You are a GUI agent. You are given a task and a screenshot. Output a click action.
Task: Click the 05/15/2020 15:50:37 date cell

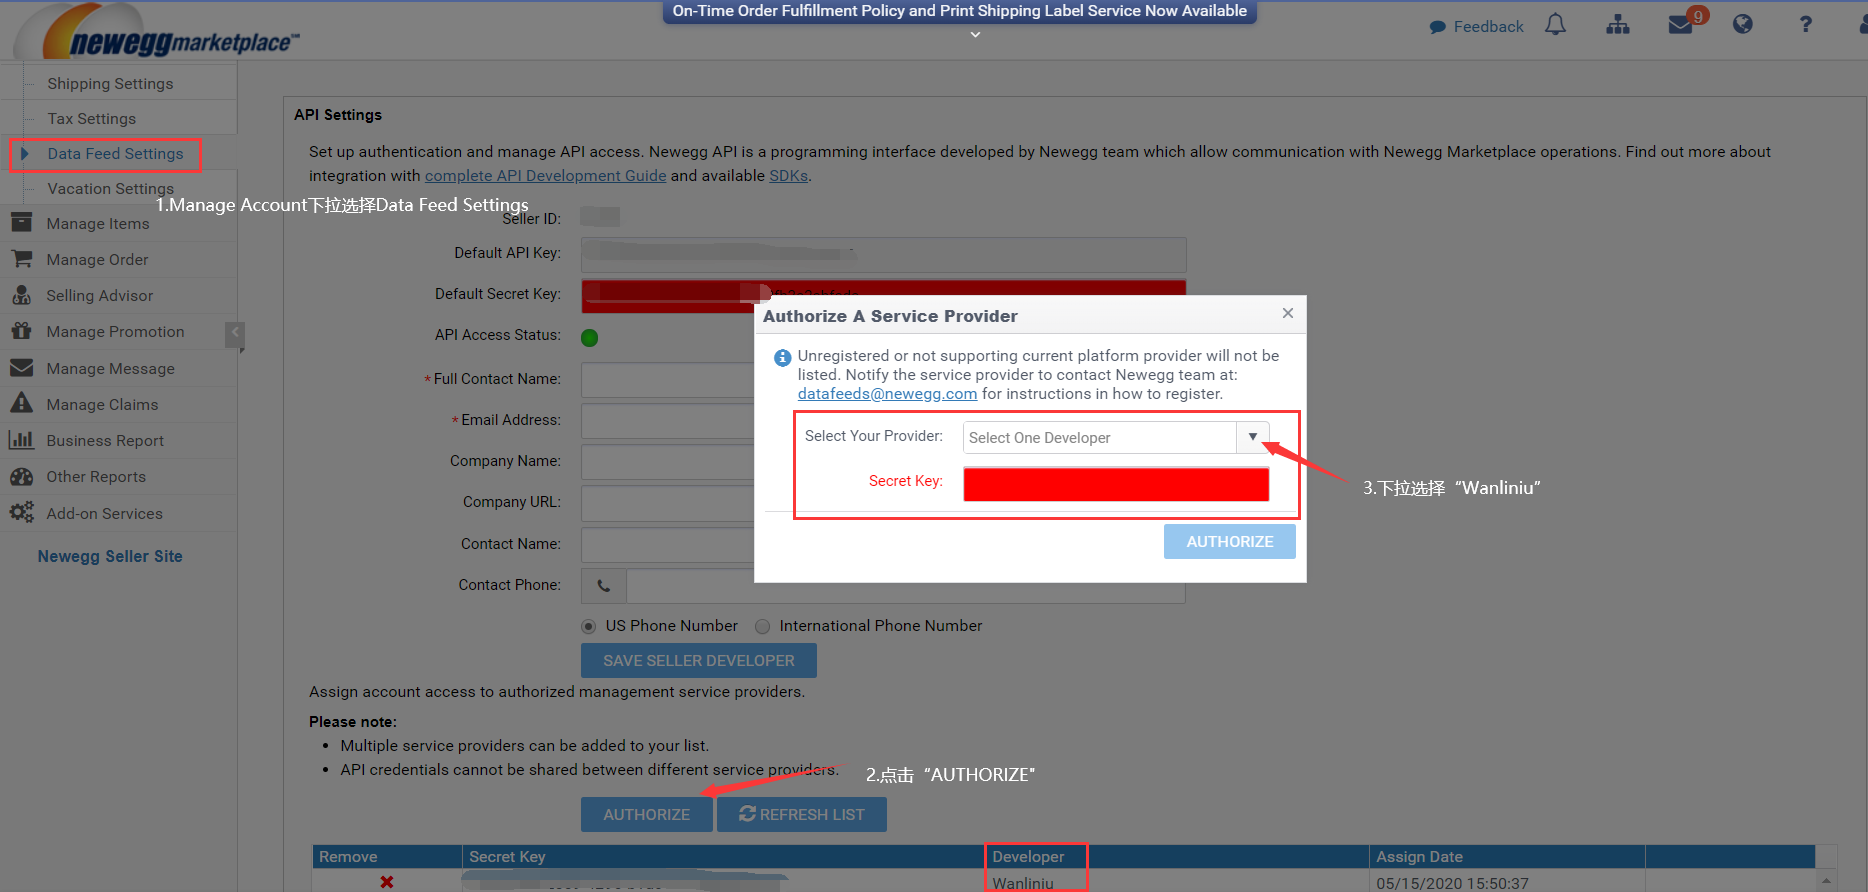[x=1452, y=883]
